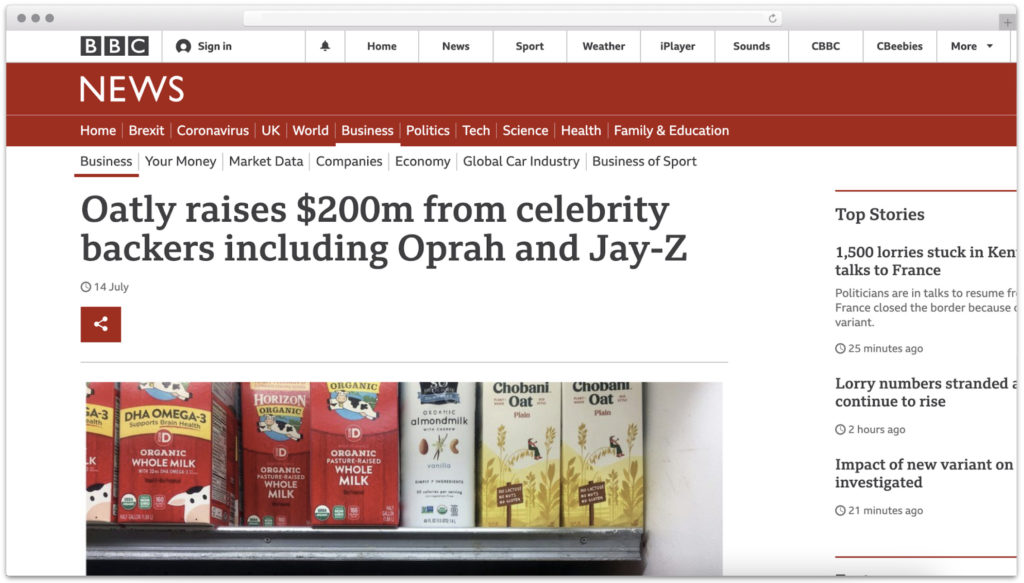Select Business in the red navigation bar
This screenshot has height=583, width=1024.
pos(367,131)
